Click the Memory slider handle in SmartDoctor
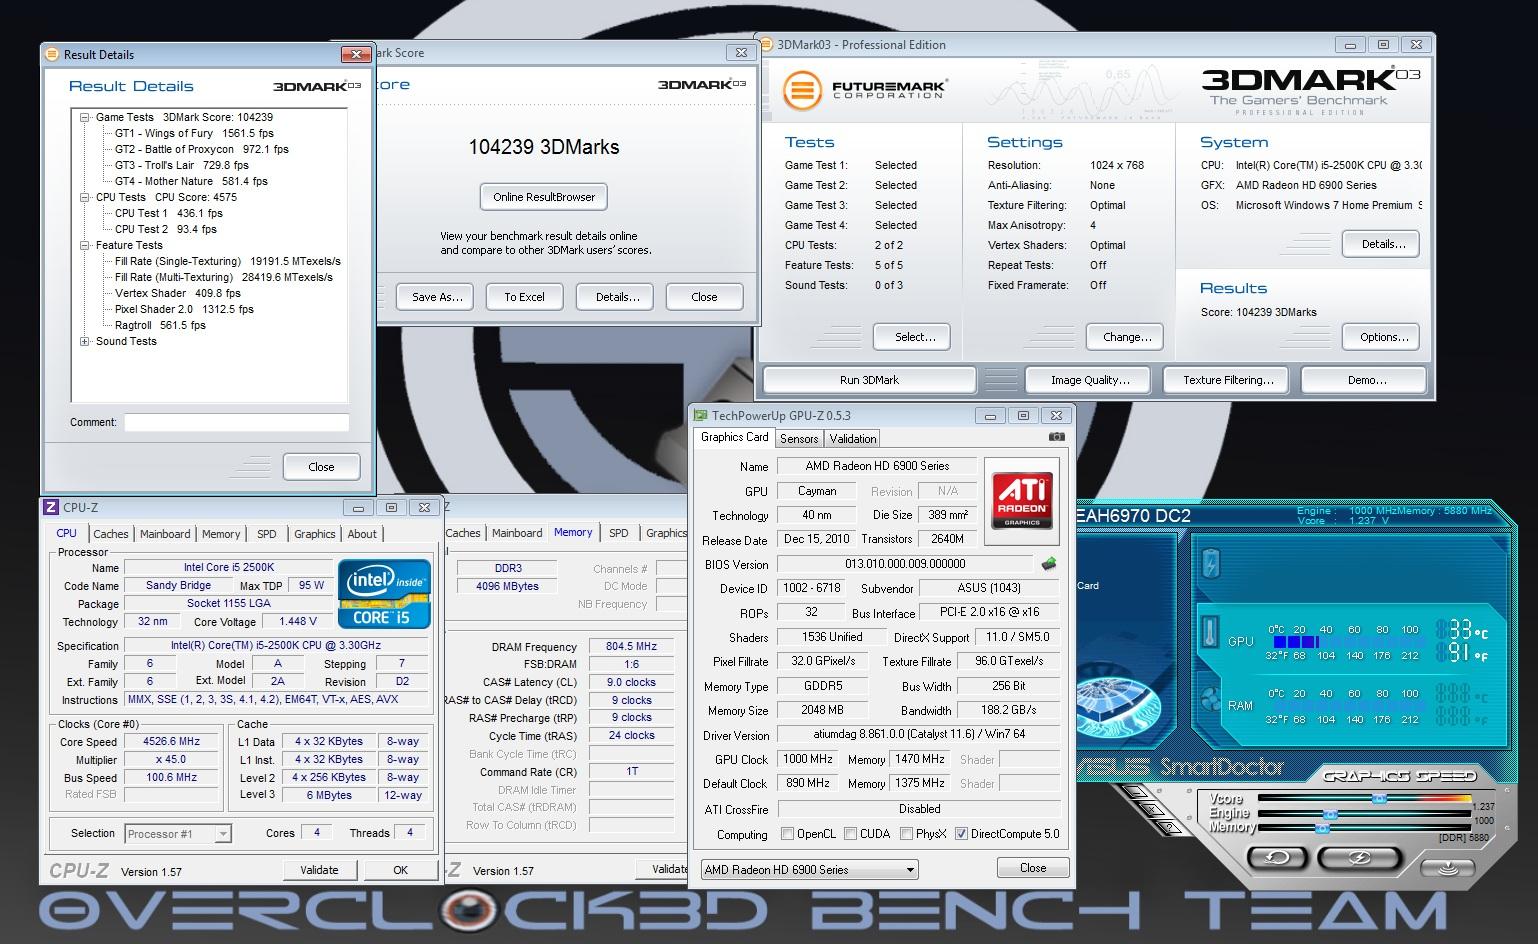The width and height of the screenshot is (1538, 944). pyautogui.click(x=1322, y=828)
